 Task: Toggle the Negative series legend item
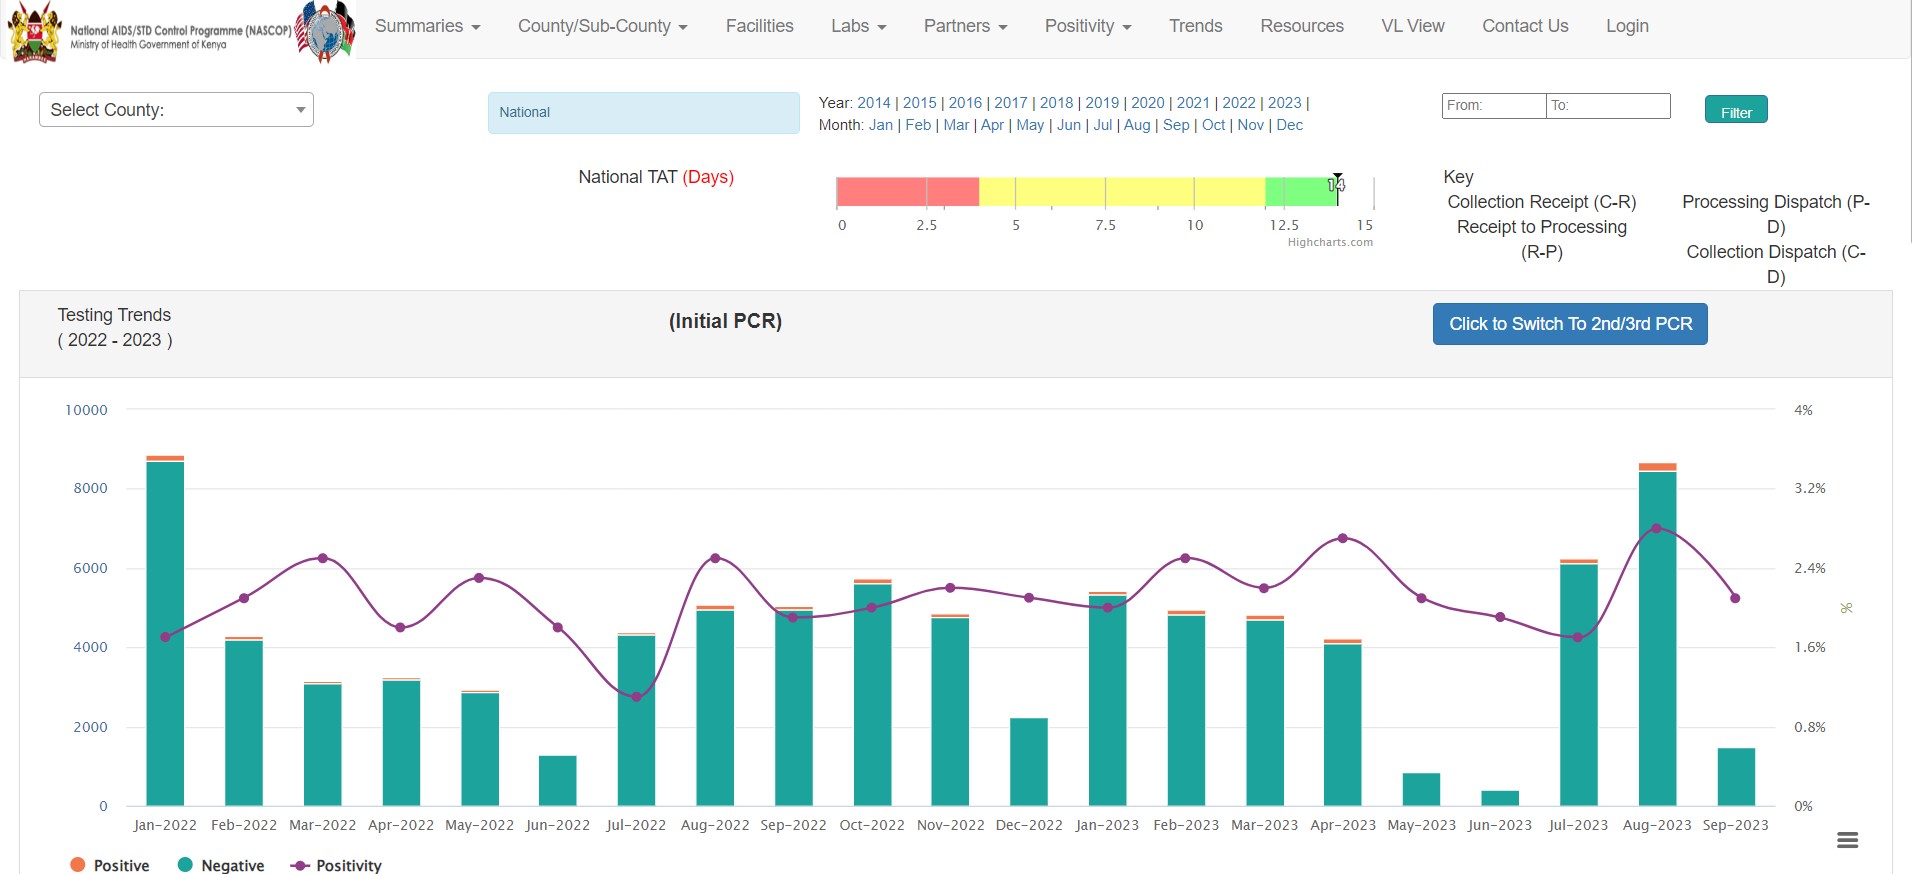pos(221,865)
